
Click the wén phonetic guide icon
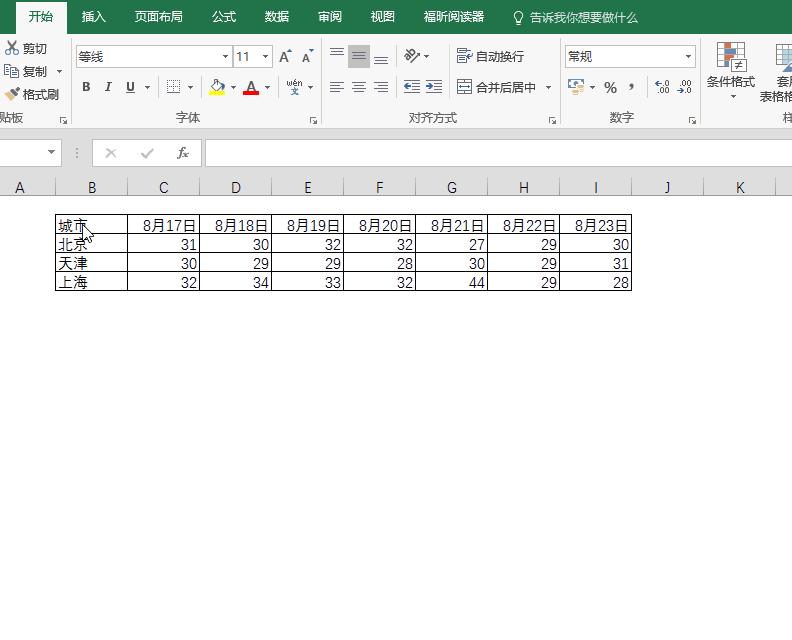(x=294, y=87)
